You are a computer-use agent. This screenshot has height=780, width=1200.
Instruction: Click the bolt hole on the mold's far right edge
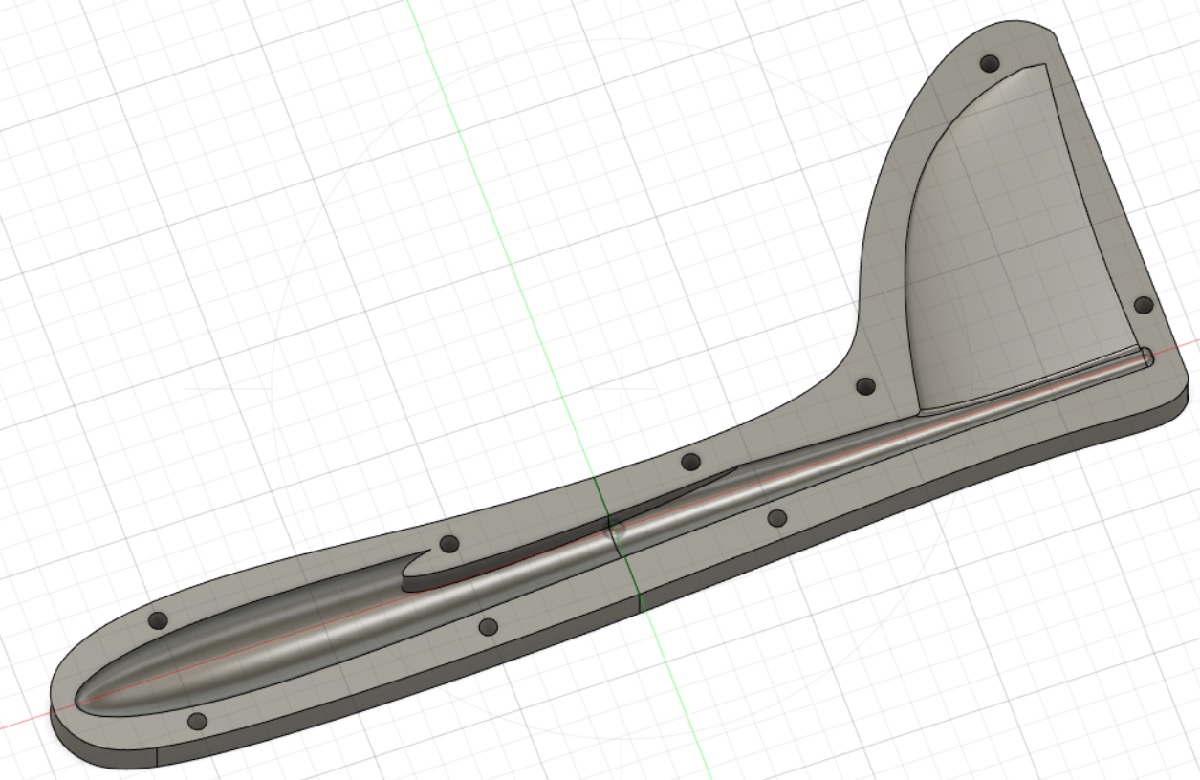coord(1143,304)
